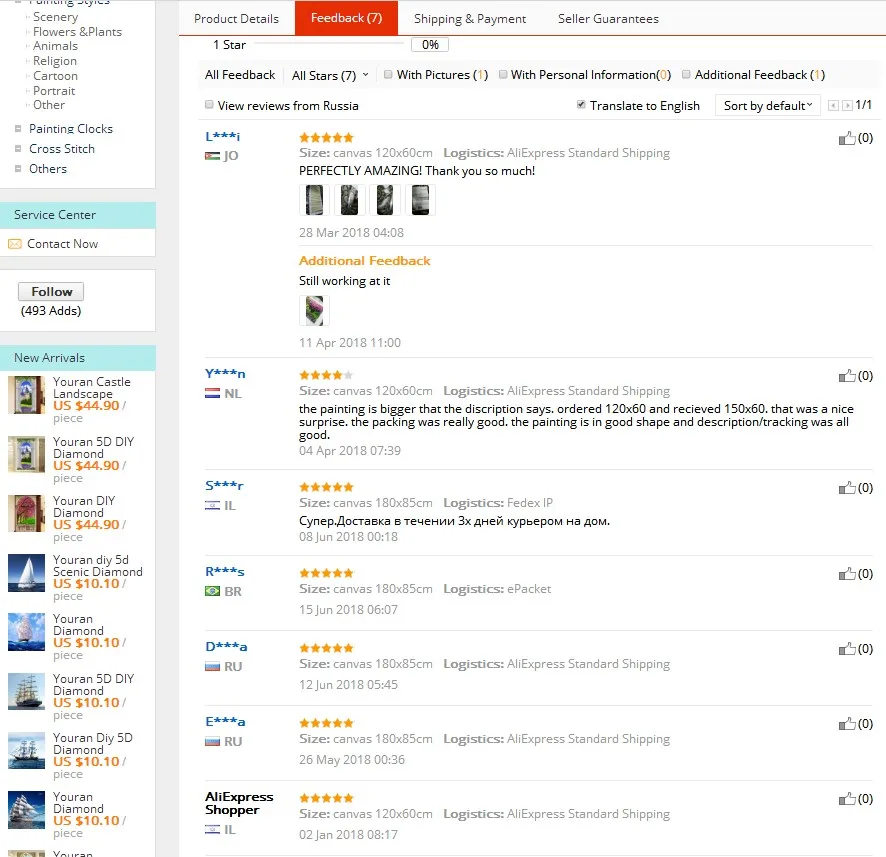Like the review by E***a
The image size is (886, 857).
pos(846,725)
